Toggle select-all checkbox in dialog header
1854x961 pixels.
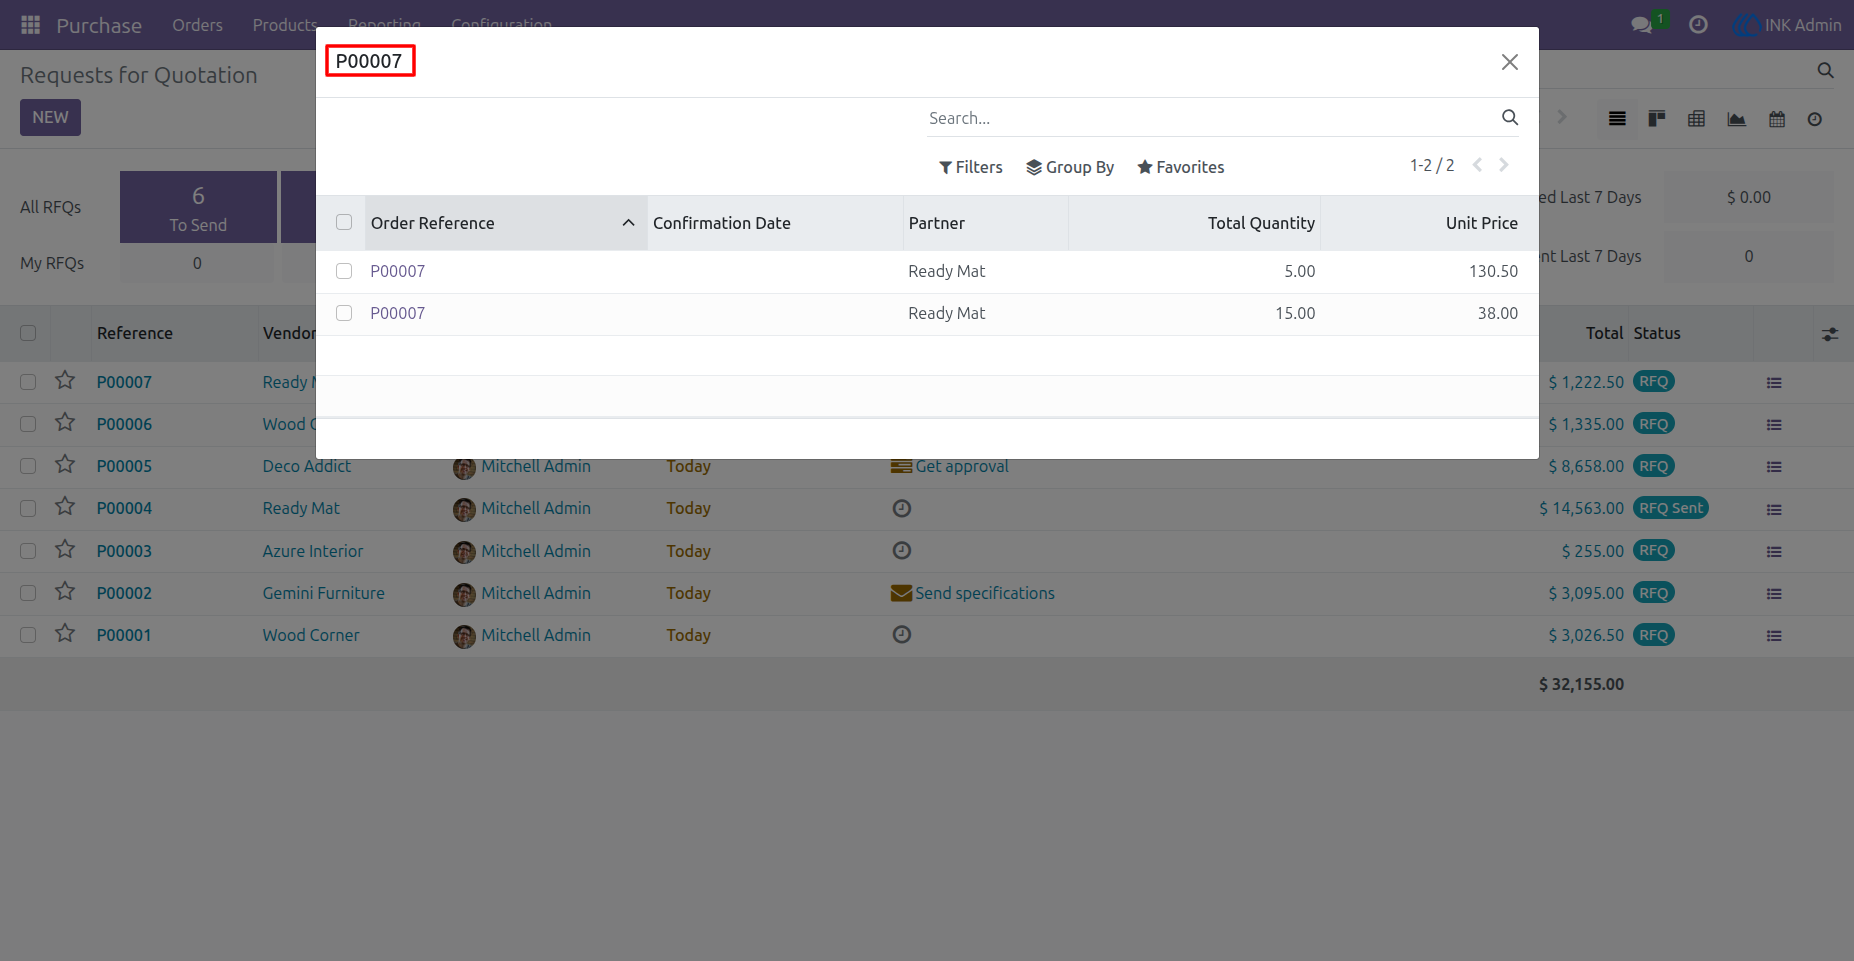click(x=344, y=222)
